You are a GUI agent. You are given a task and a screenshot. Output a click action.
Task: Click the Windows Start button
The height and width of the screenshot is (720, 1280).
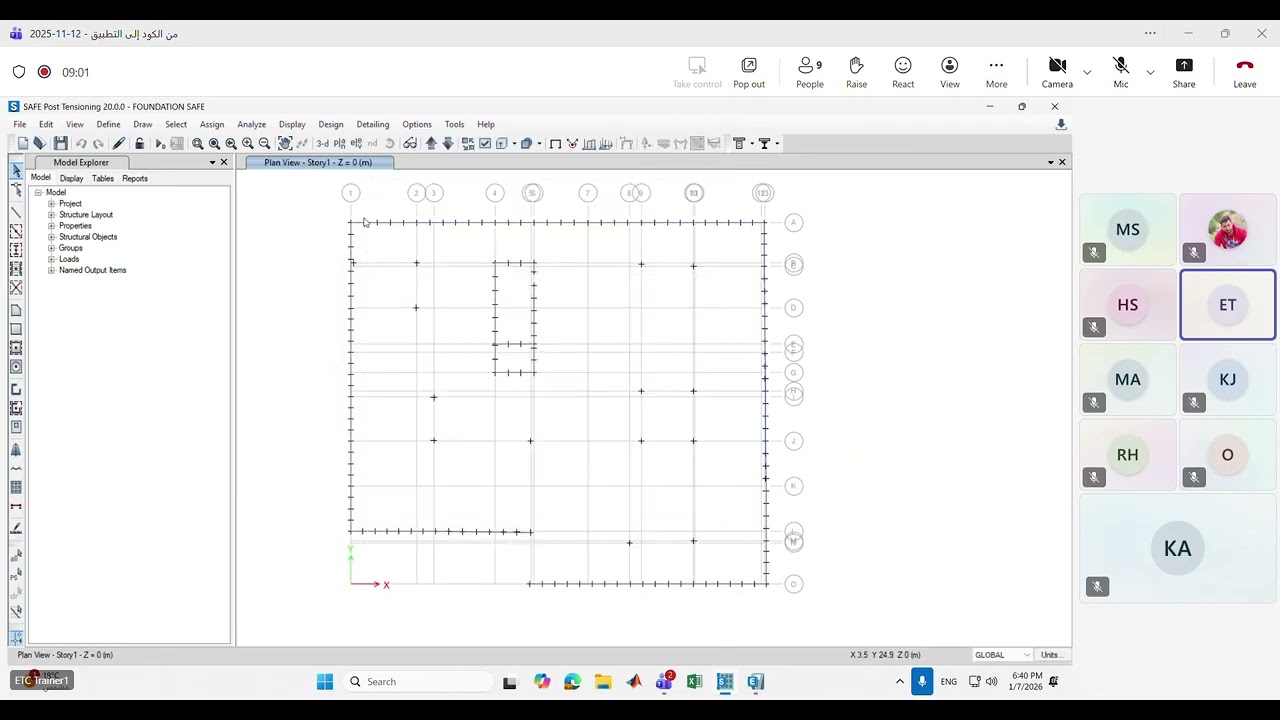point(325,682)
